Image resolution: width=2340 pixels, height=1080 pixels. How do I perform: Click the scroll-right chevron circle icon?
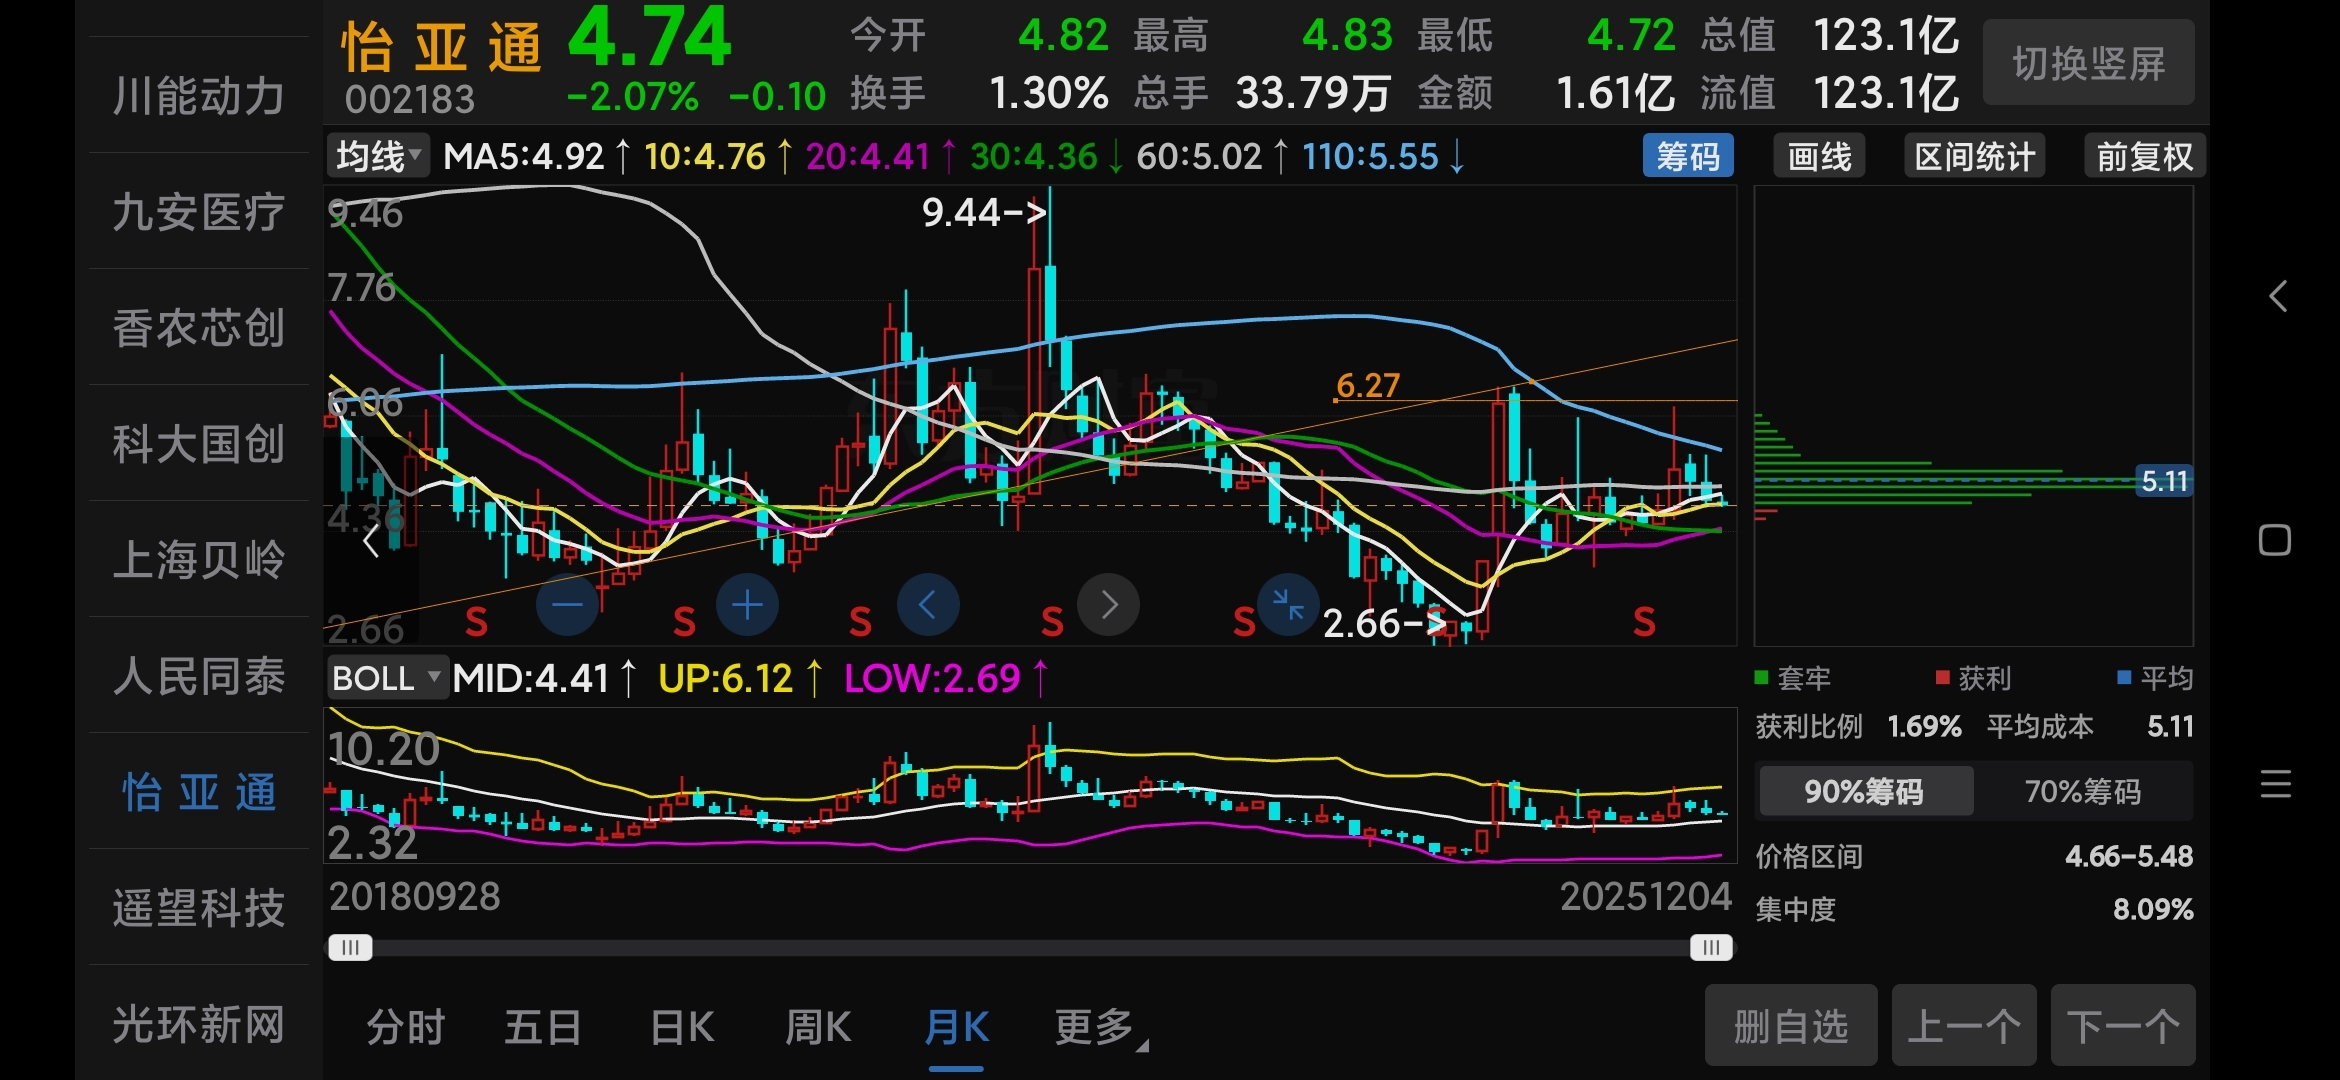point(1108,605)
